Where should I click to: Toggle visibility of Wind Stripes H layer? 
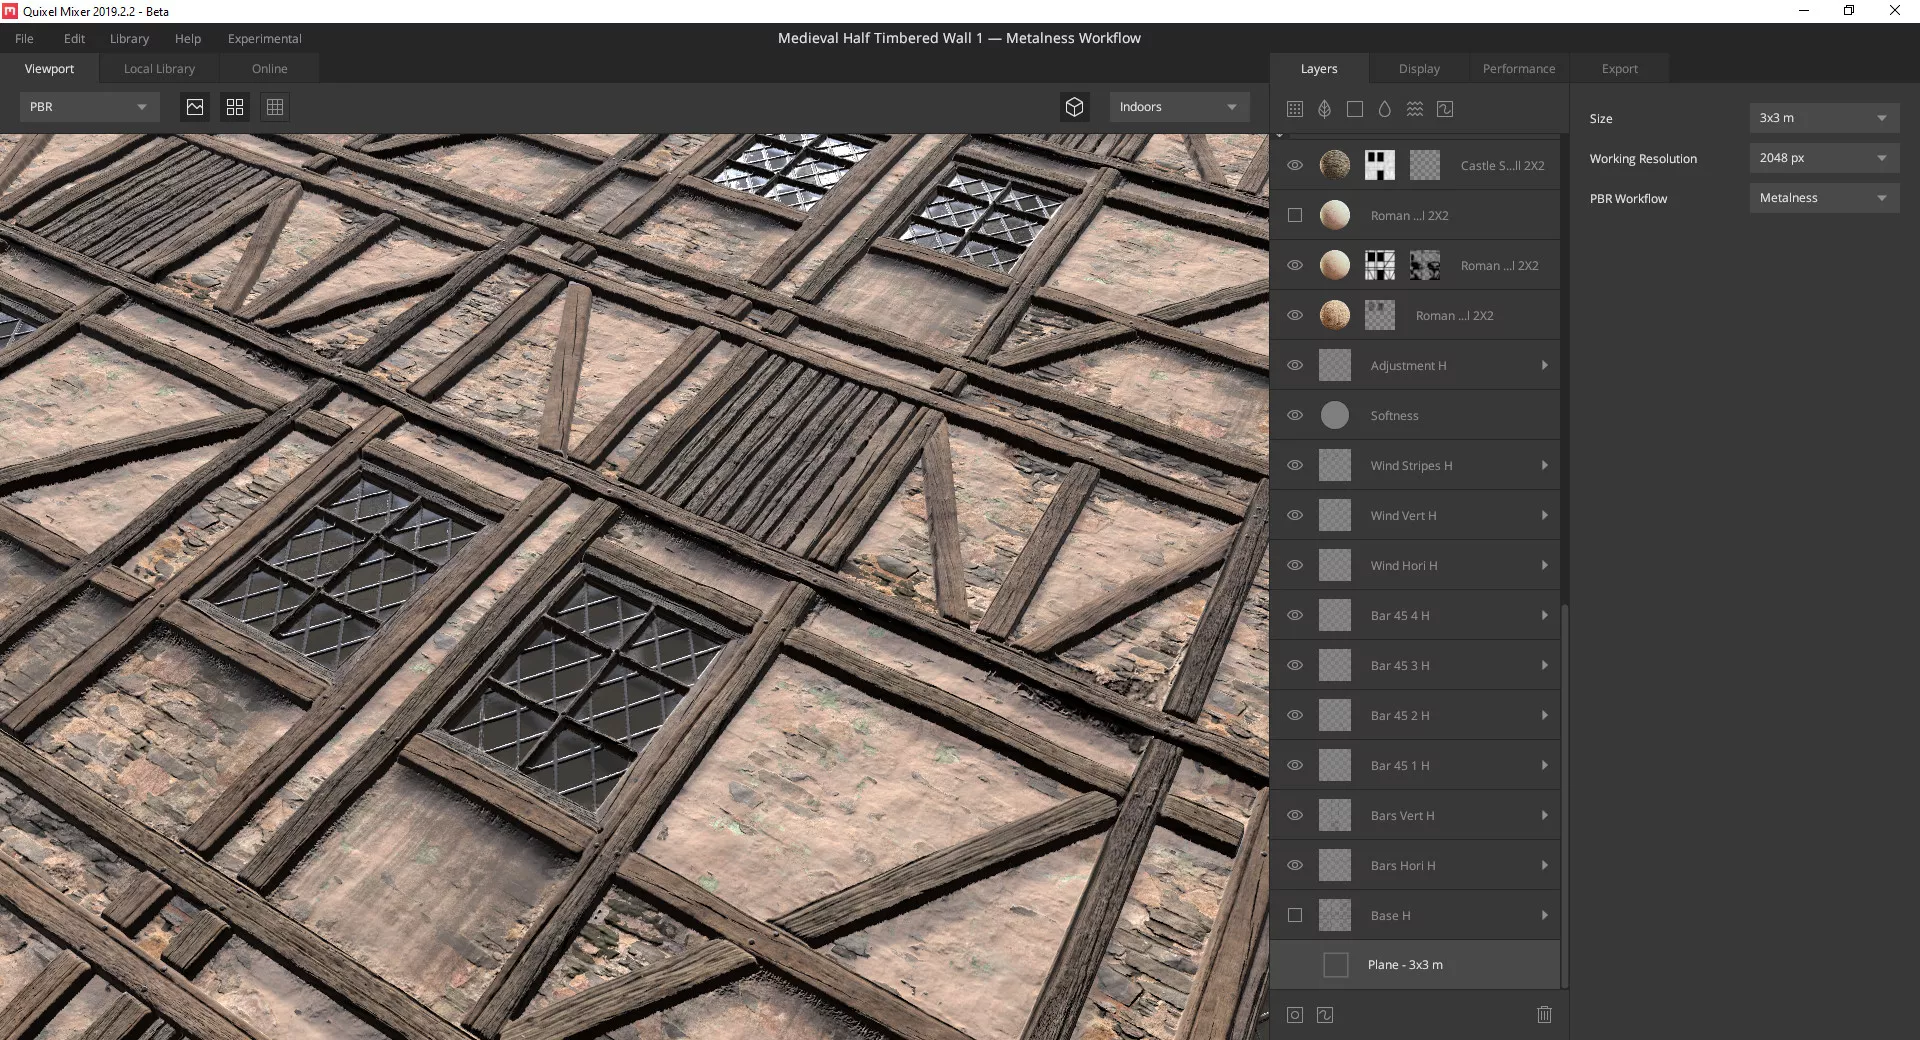(1295, 465)
